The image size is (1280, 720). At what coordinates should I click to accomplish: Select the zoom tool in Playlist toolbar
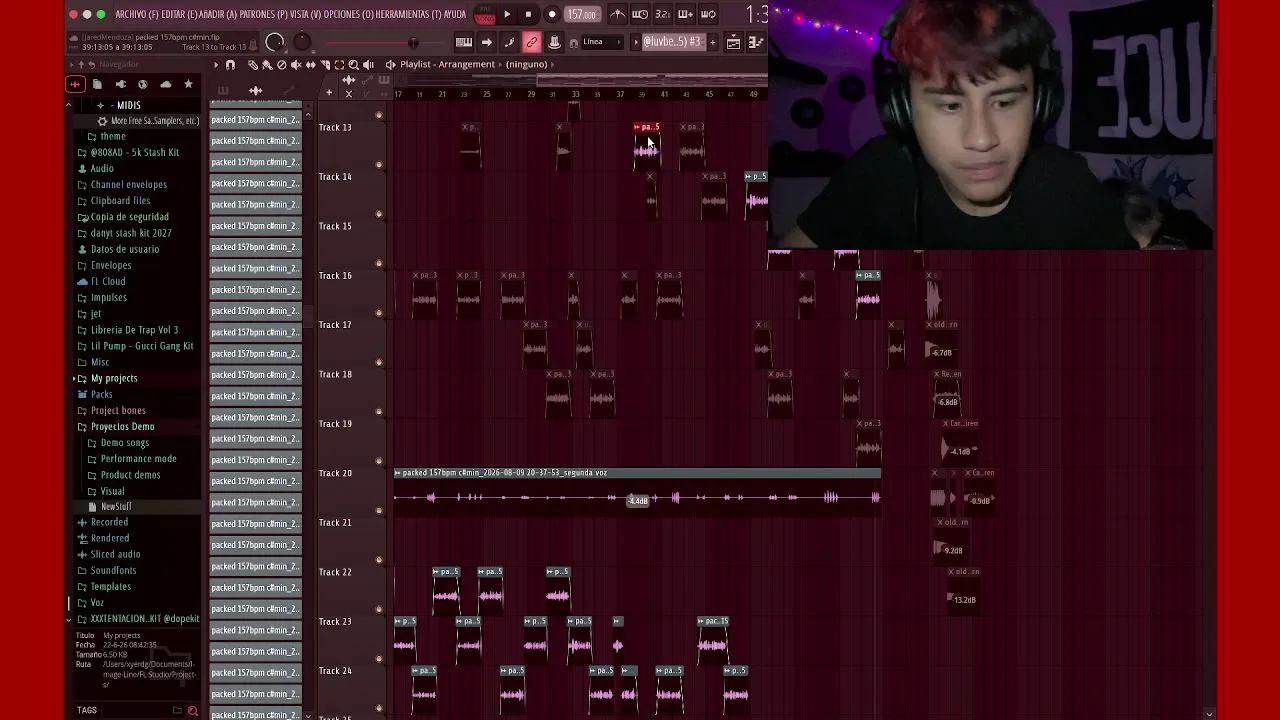pyautogui.click(x=353, y=65)
